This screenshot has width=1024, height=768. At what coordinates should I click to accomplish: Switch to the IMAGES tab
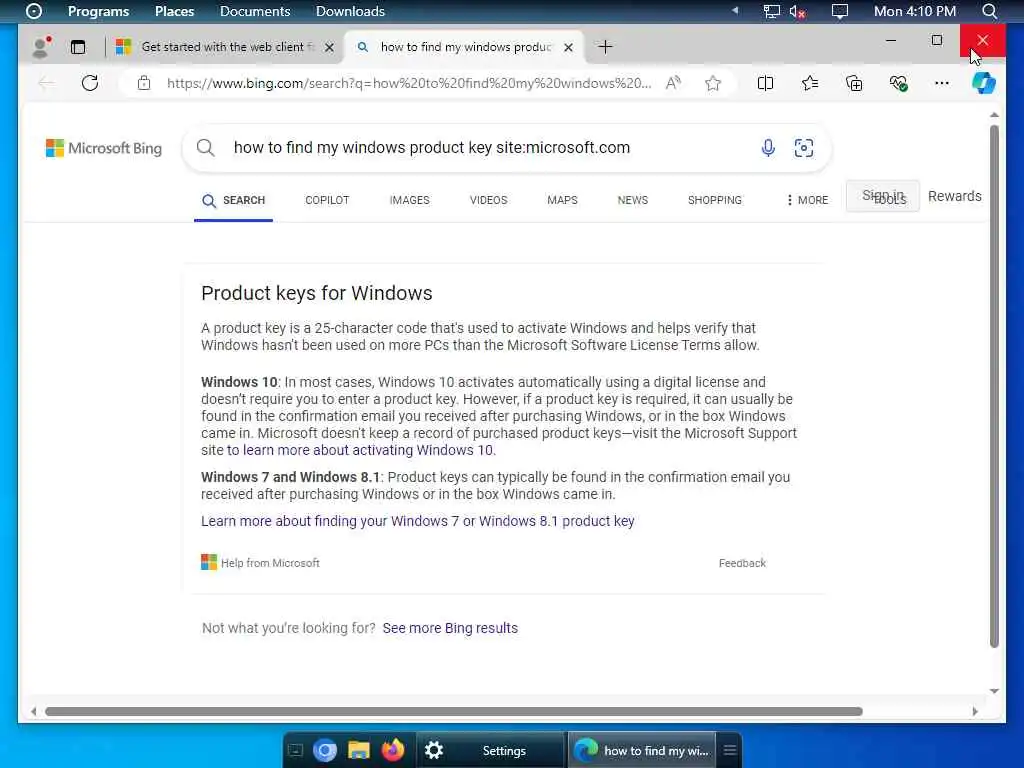[409, 200]
